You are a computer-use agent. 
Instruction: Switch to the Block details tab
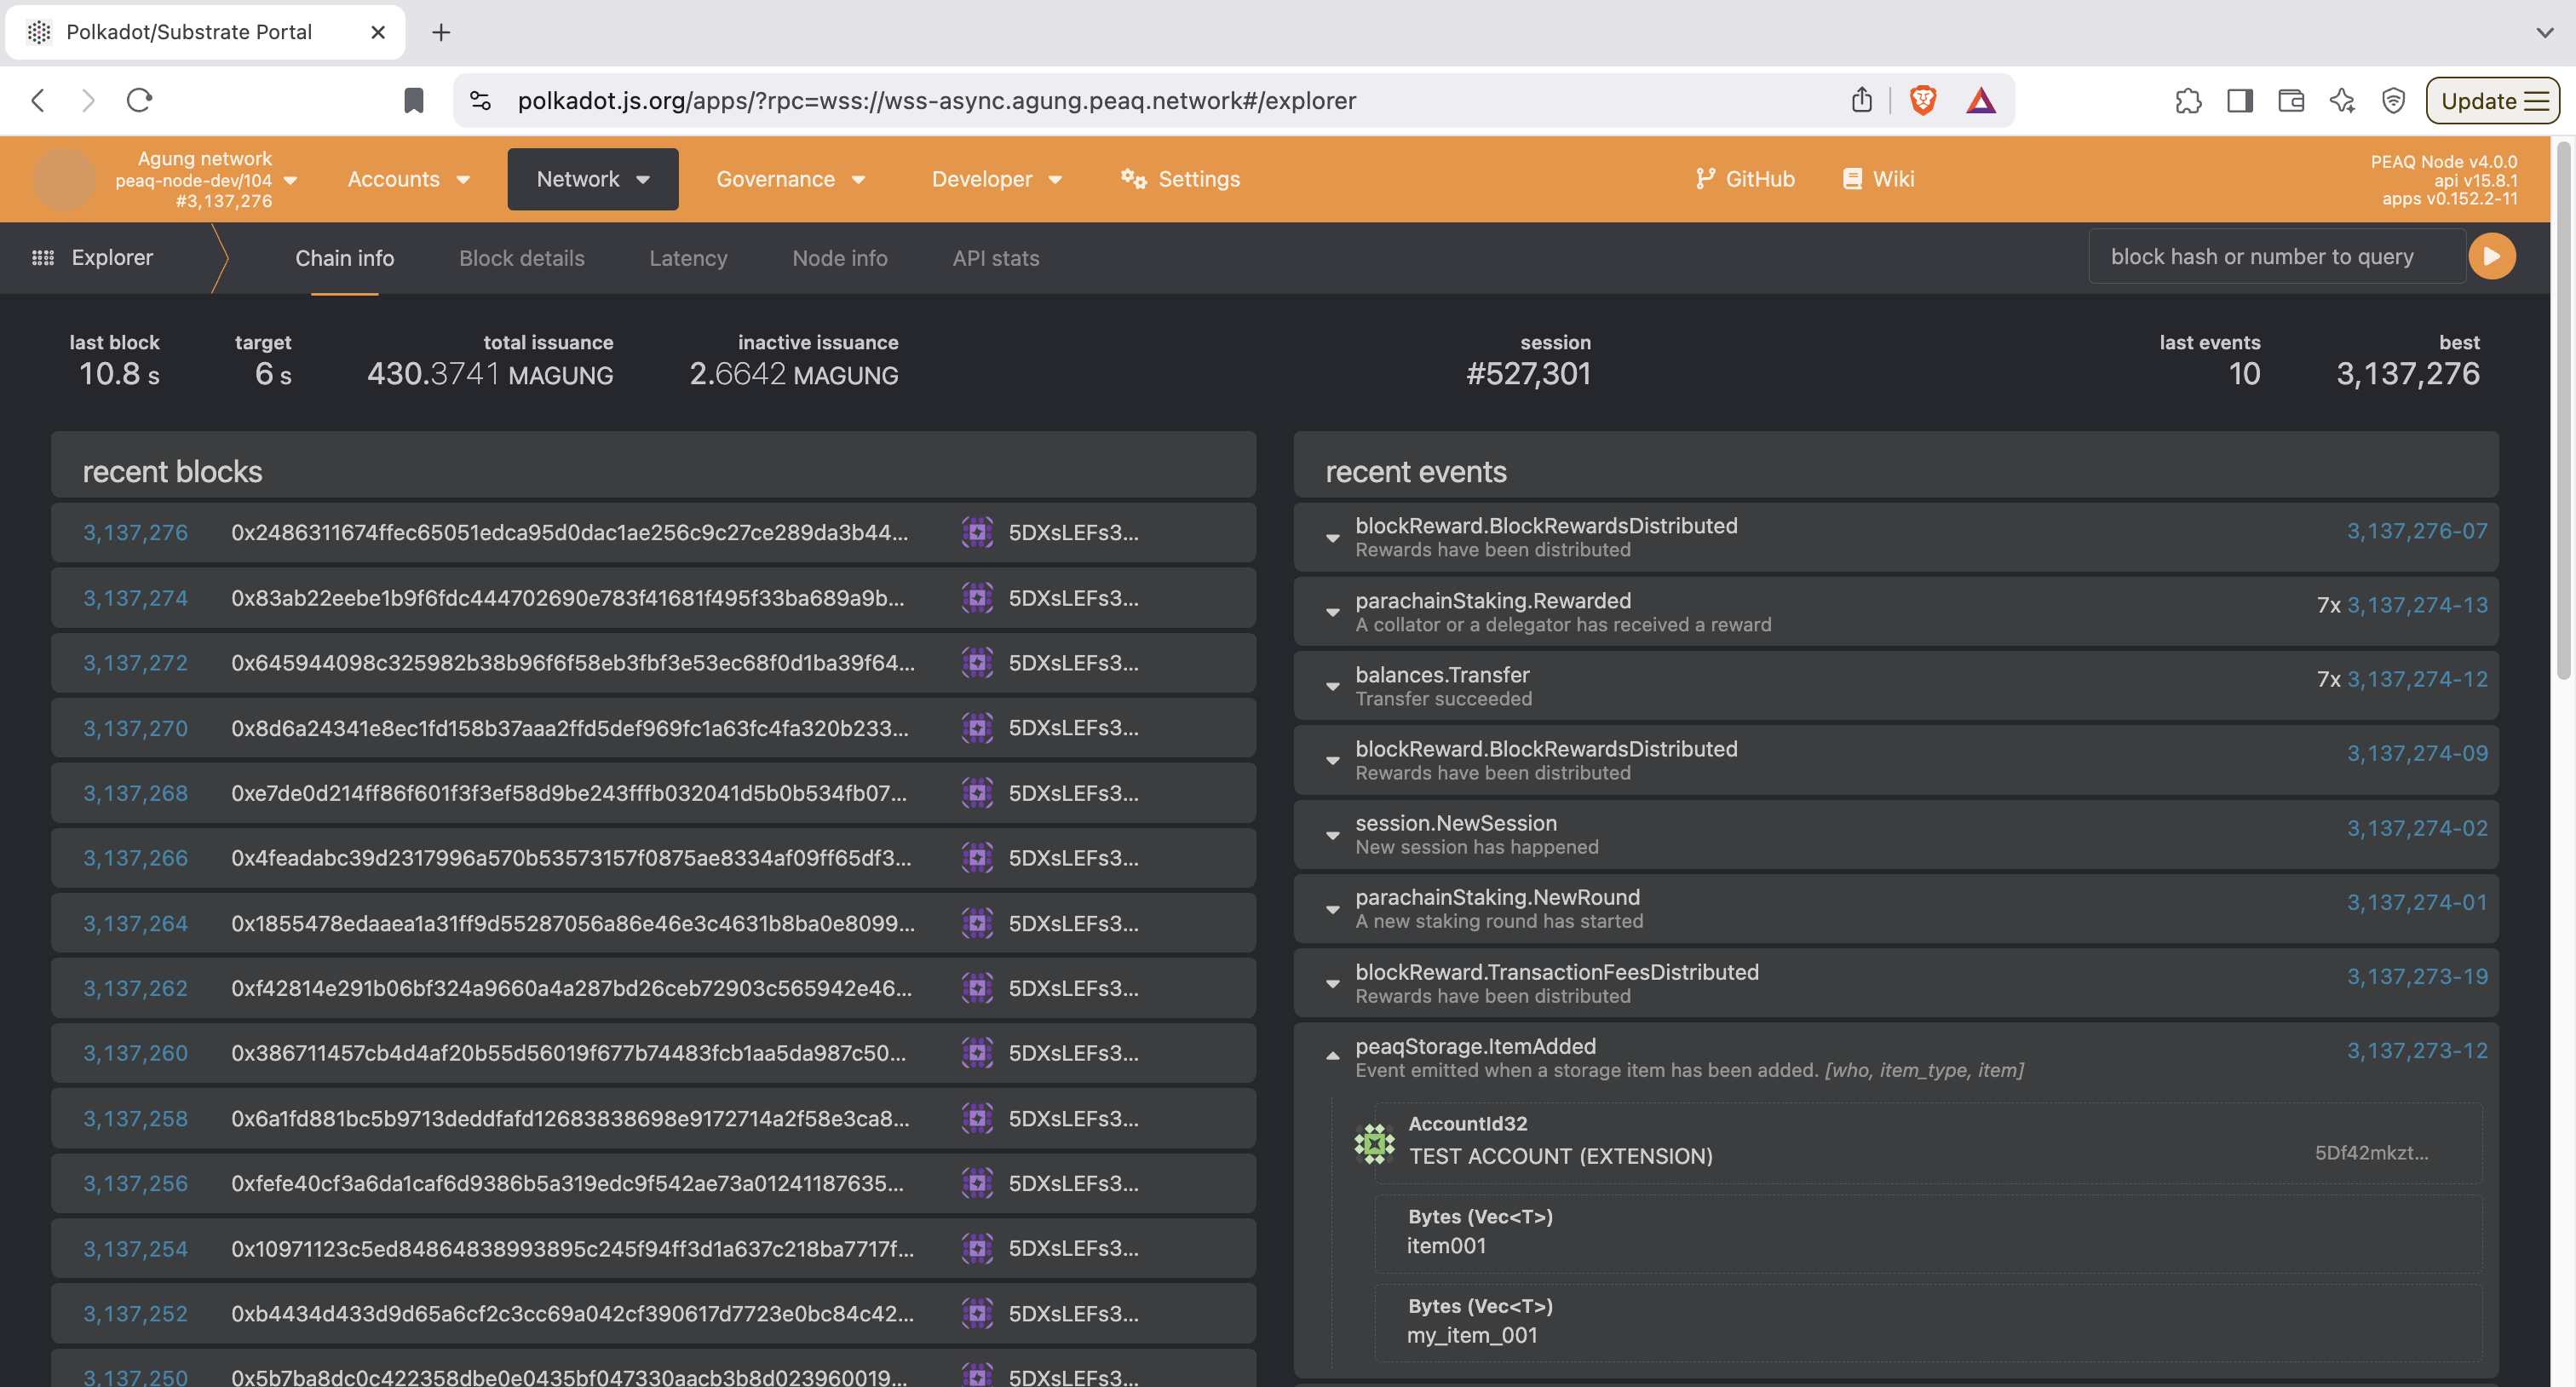pyautogui.click(x=521, y=258)
